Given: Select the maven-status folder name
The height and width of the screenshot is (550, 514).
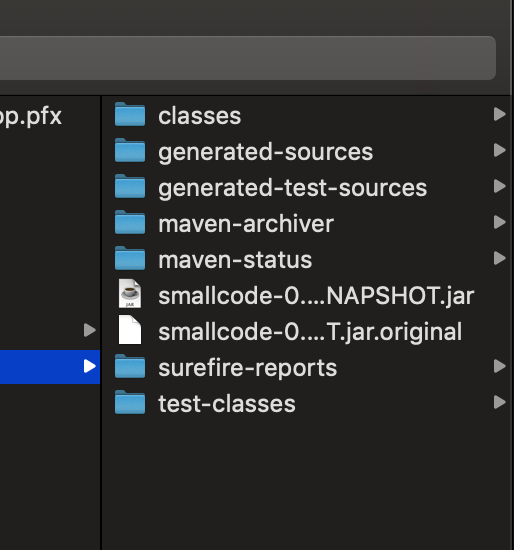Looking at the screenshot, I should [235, 260].
